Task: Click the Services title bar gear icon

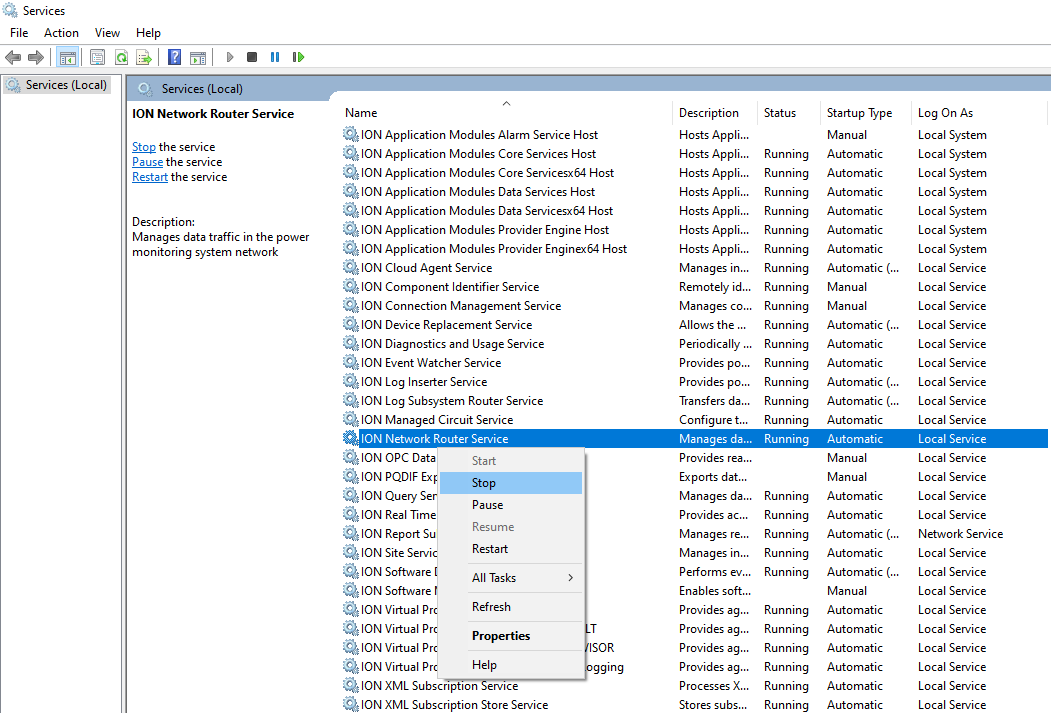Action: [x=10, y=10]
